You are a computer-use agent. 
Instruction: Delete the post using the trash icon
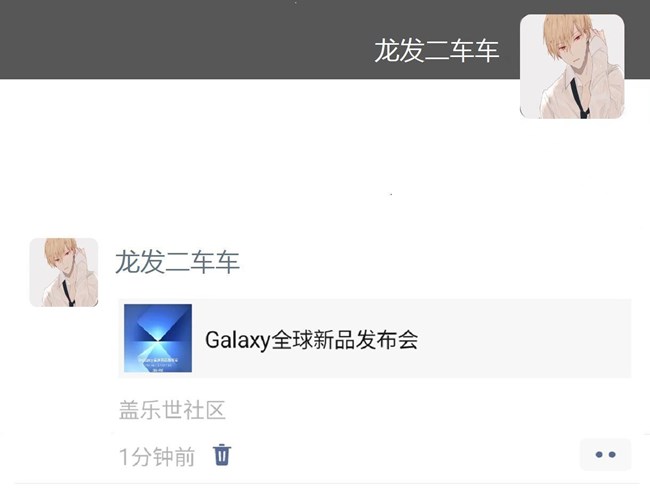[222, 455]
